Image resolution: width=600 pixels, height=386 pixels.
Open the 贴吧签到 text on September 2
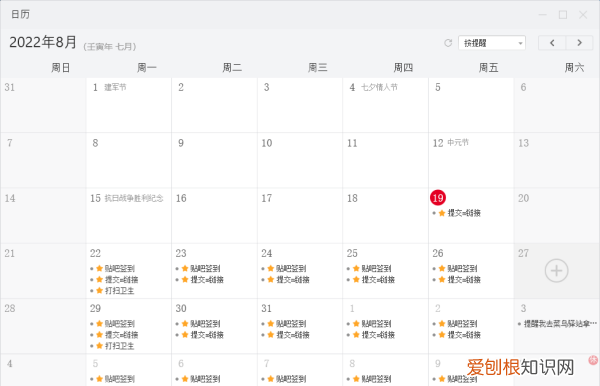tap(462, 324)
